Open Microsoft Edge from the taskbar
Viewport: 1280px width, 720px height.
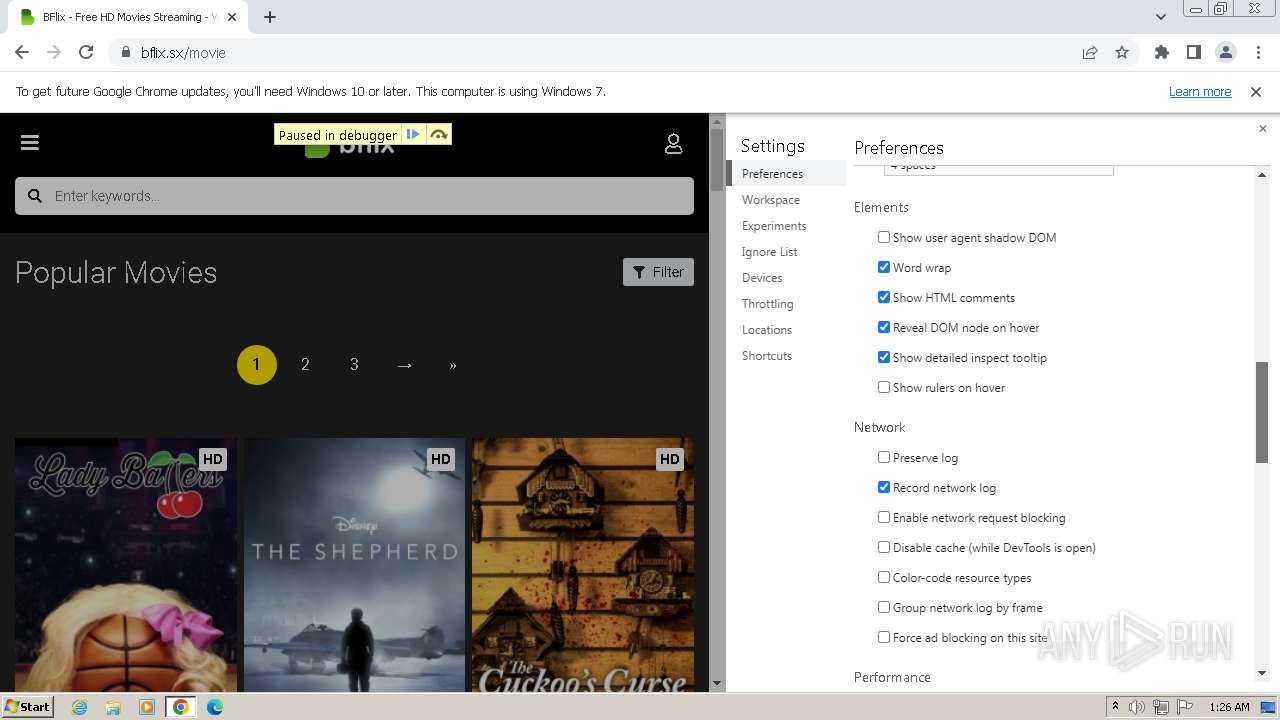[x=215, y=707]
